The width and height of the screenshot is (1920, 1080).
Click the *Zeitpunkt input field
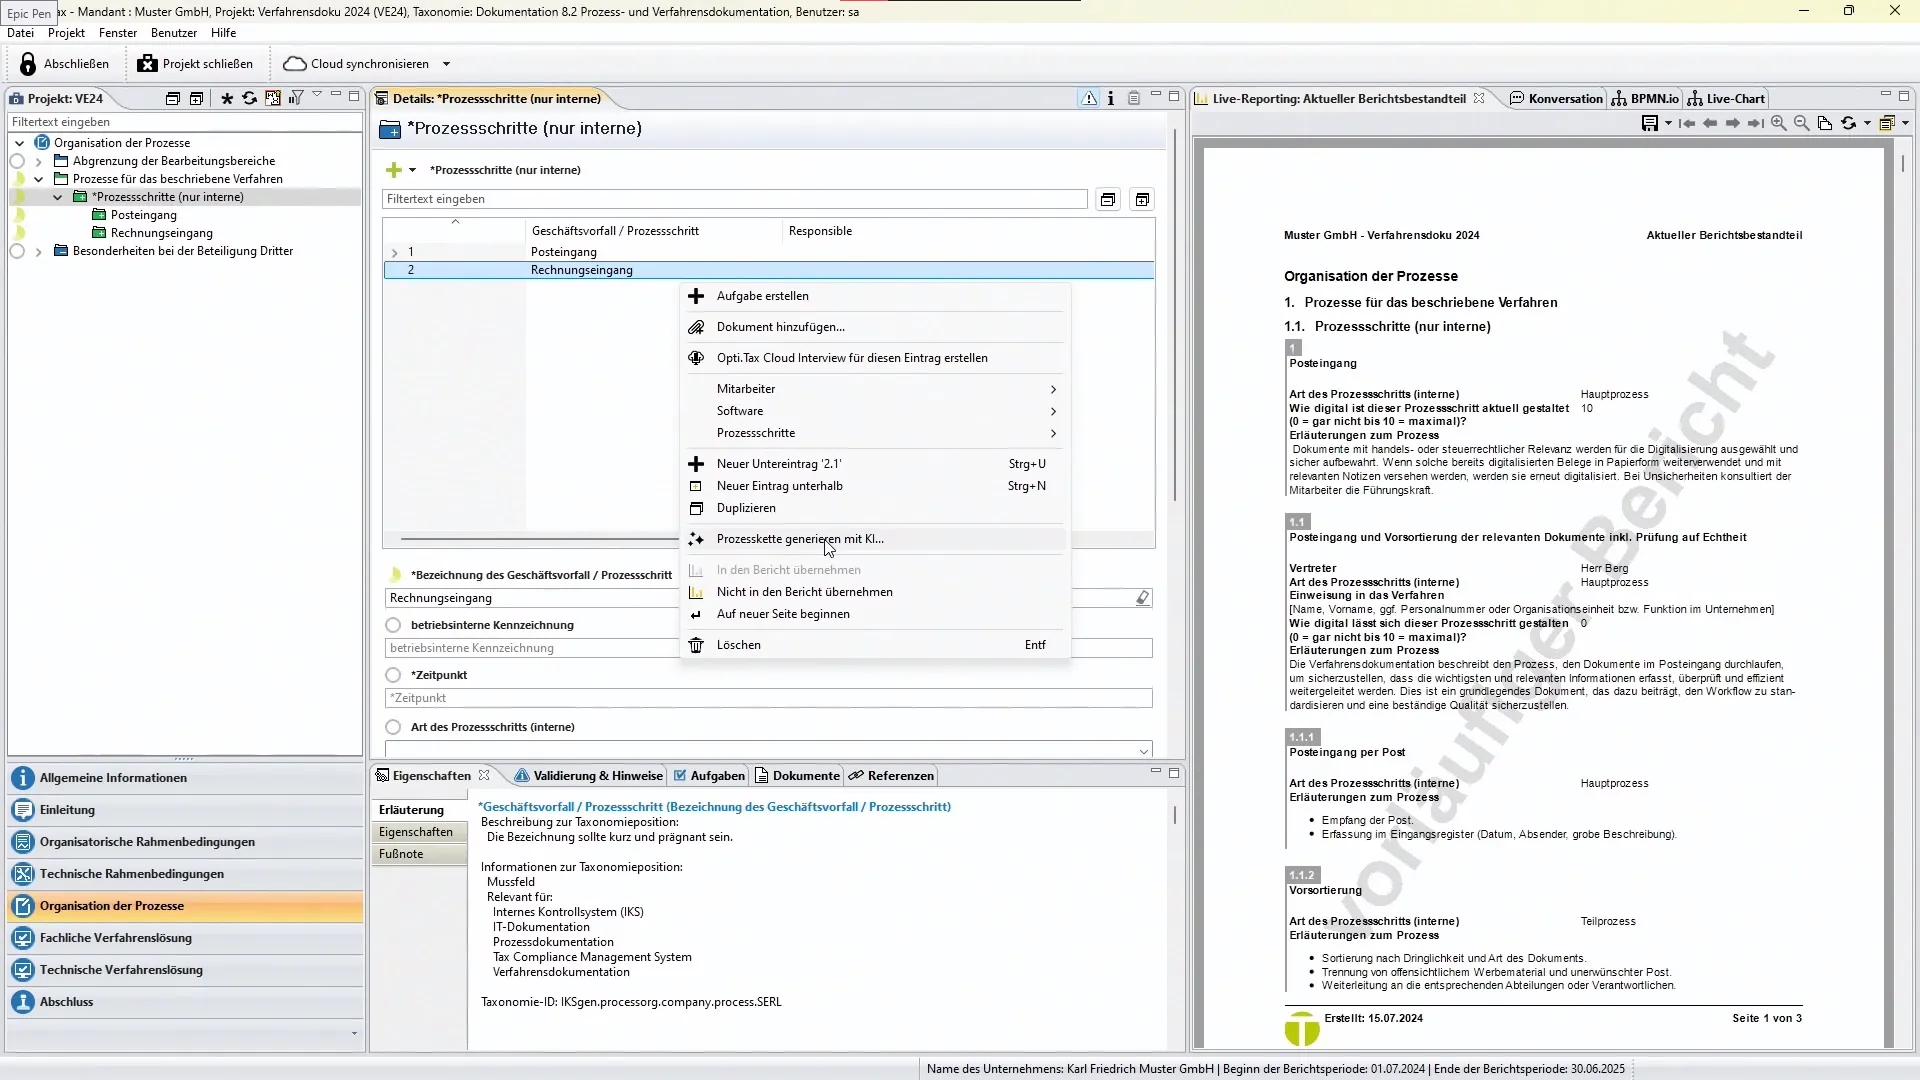point(768,698)
